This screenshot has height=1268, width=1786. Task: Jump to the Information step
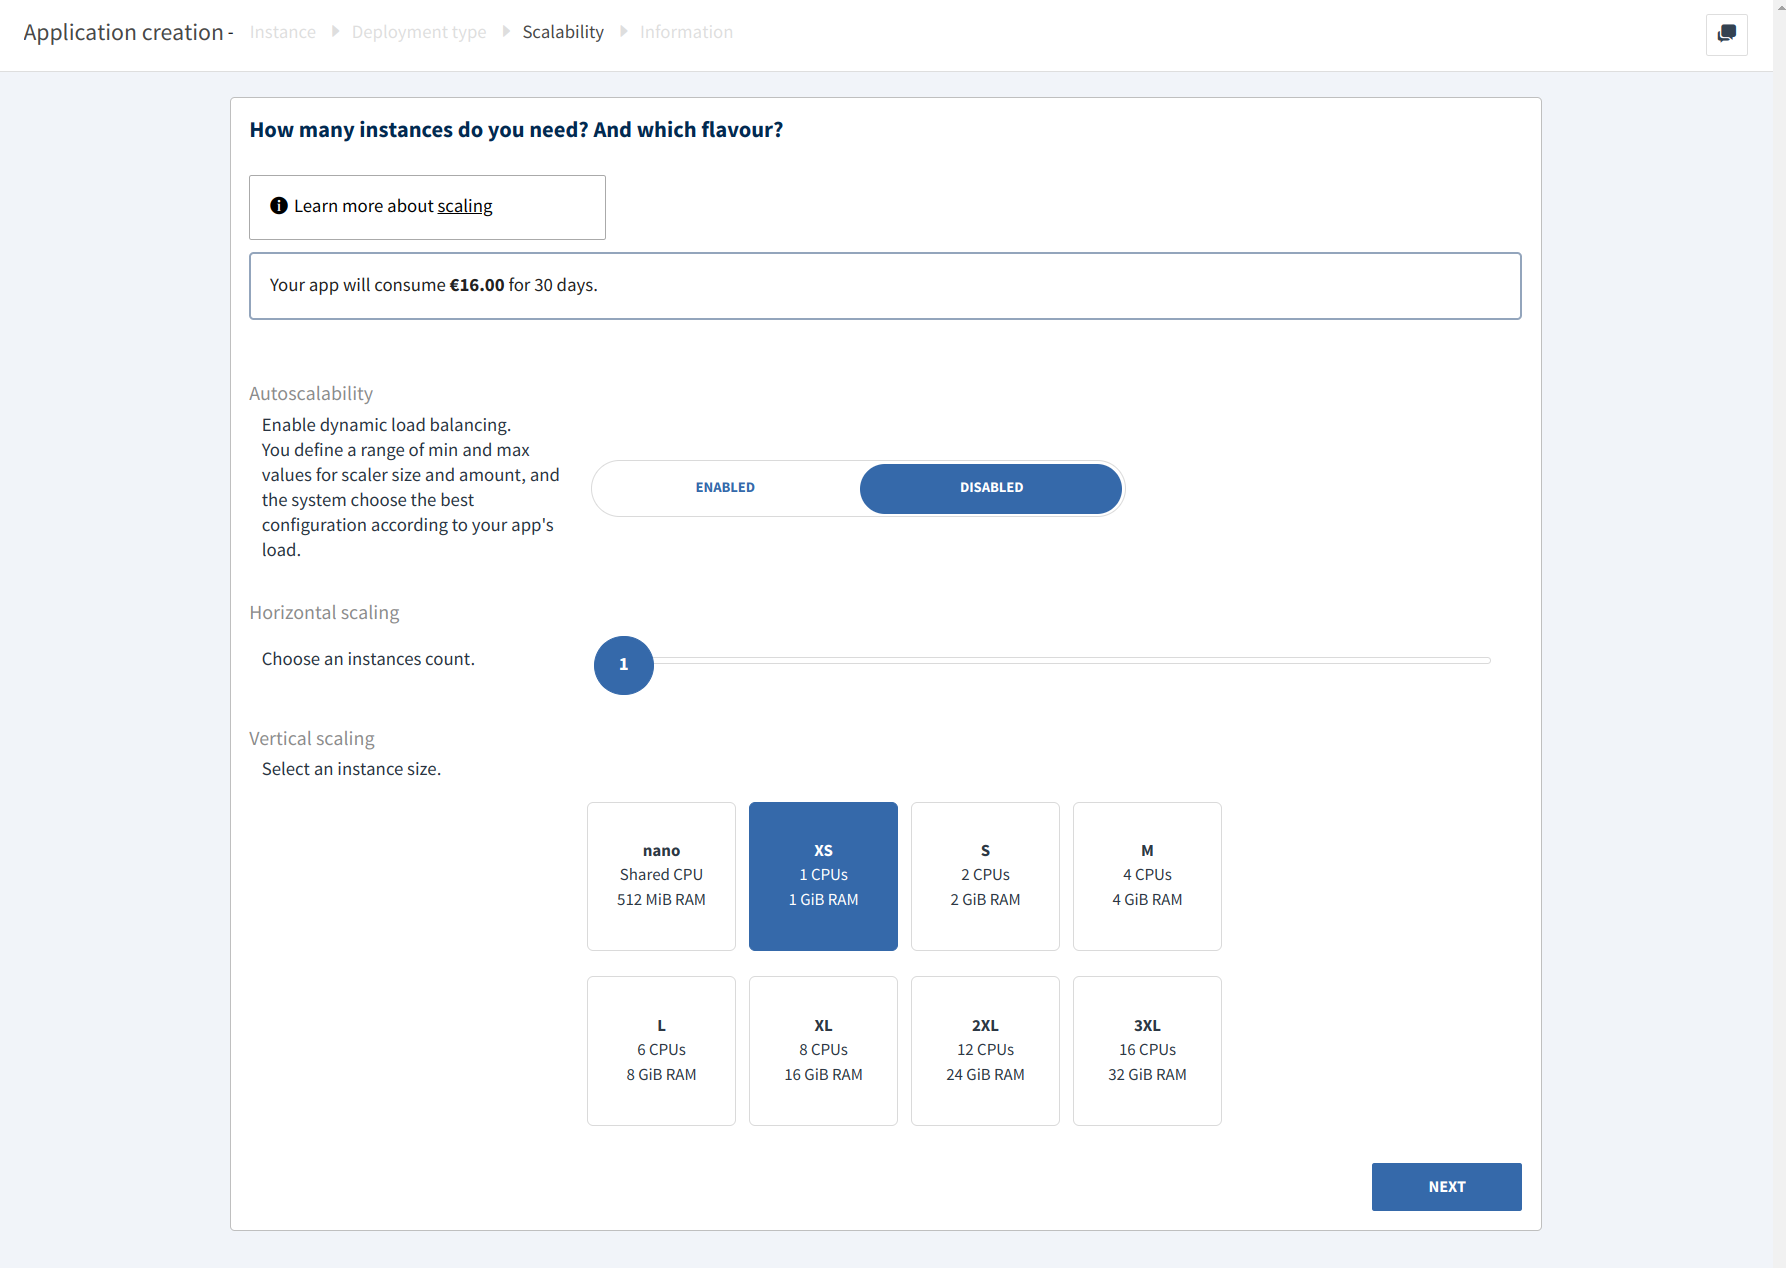[686, 31]
